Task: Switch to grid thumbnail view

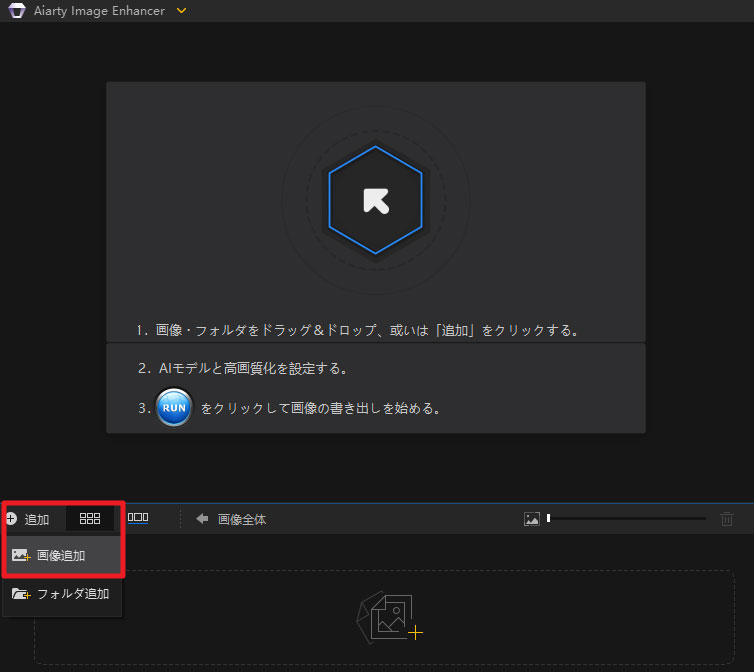Action: (x=89, y=519)
